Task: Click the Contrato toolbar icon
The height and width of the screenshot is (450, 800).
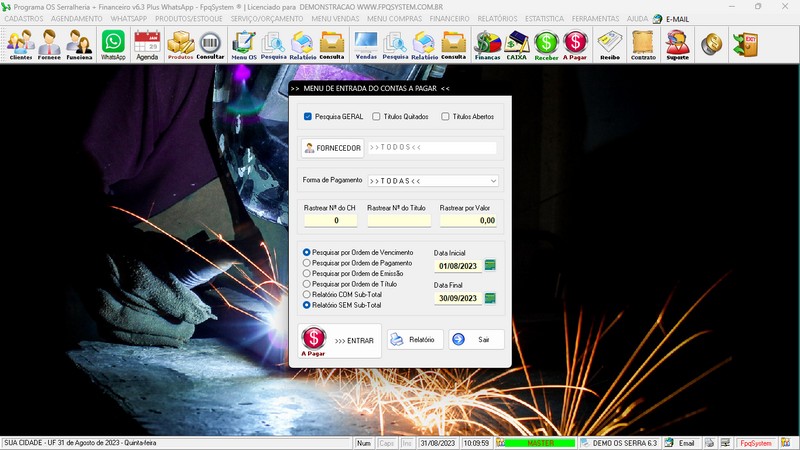Action: click(643, 45)
